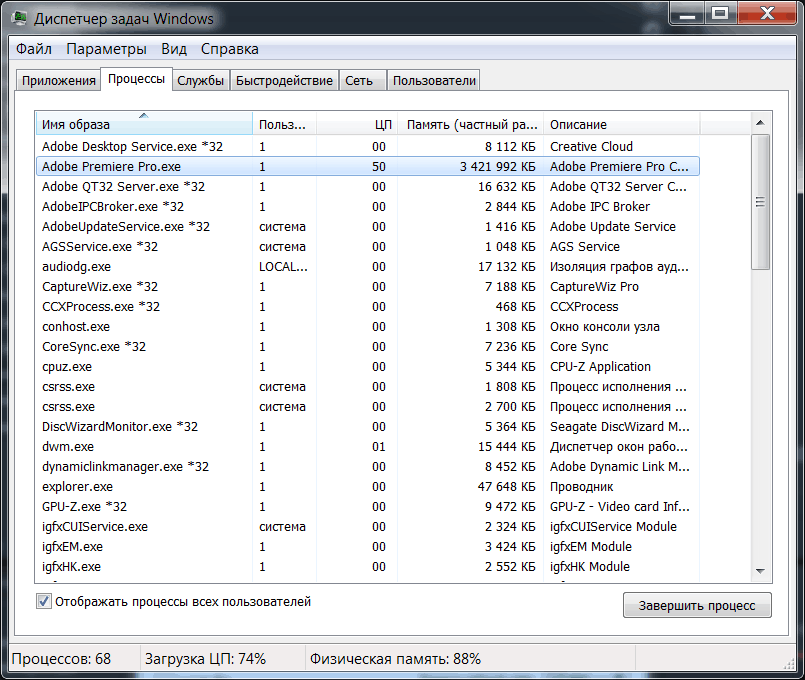This screenshot has height=680, width=805.
Task: Select the igfxEM.exe process
Action: [x=368, y=547]
